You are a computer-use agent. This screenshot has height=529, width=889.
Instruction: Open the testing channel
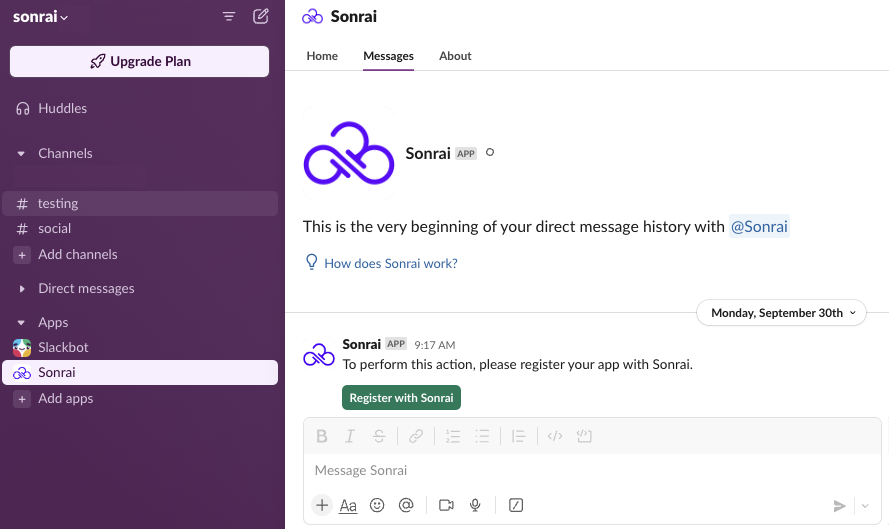(140, 204)
